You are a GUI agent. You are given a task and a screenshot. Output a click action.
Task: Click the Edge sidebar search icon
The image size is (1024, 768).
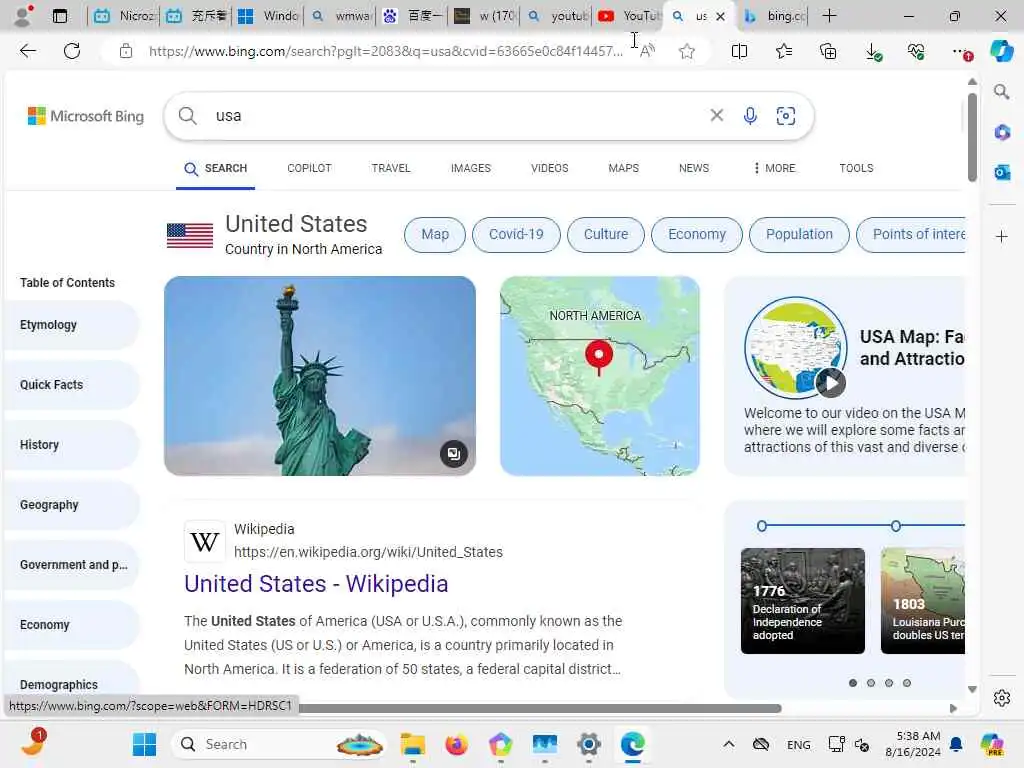click(x=1002, y=92)
